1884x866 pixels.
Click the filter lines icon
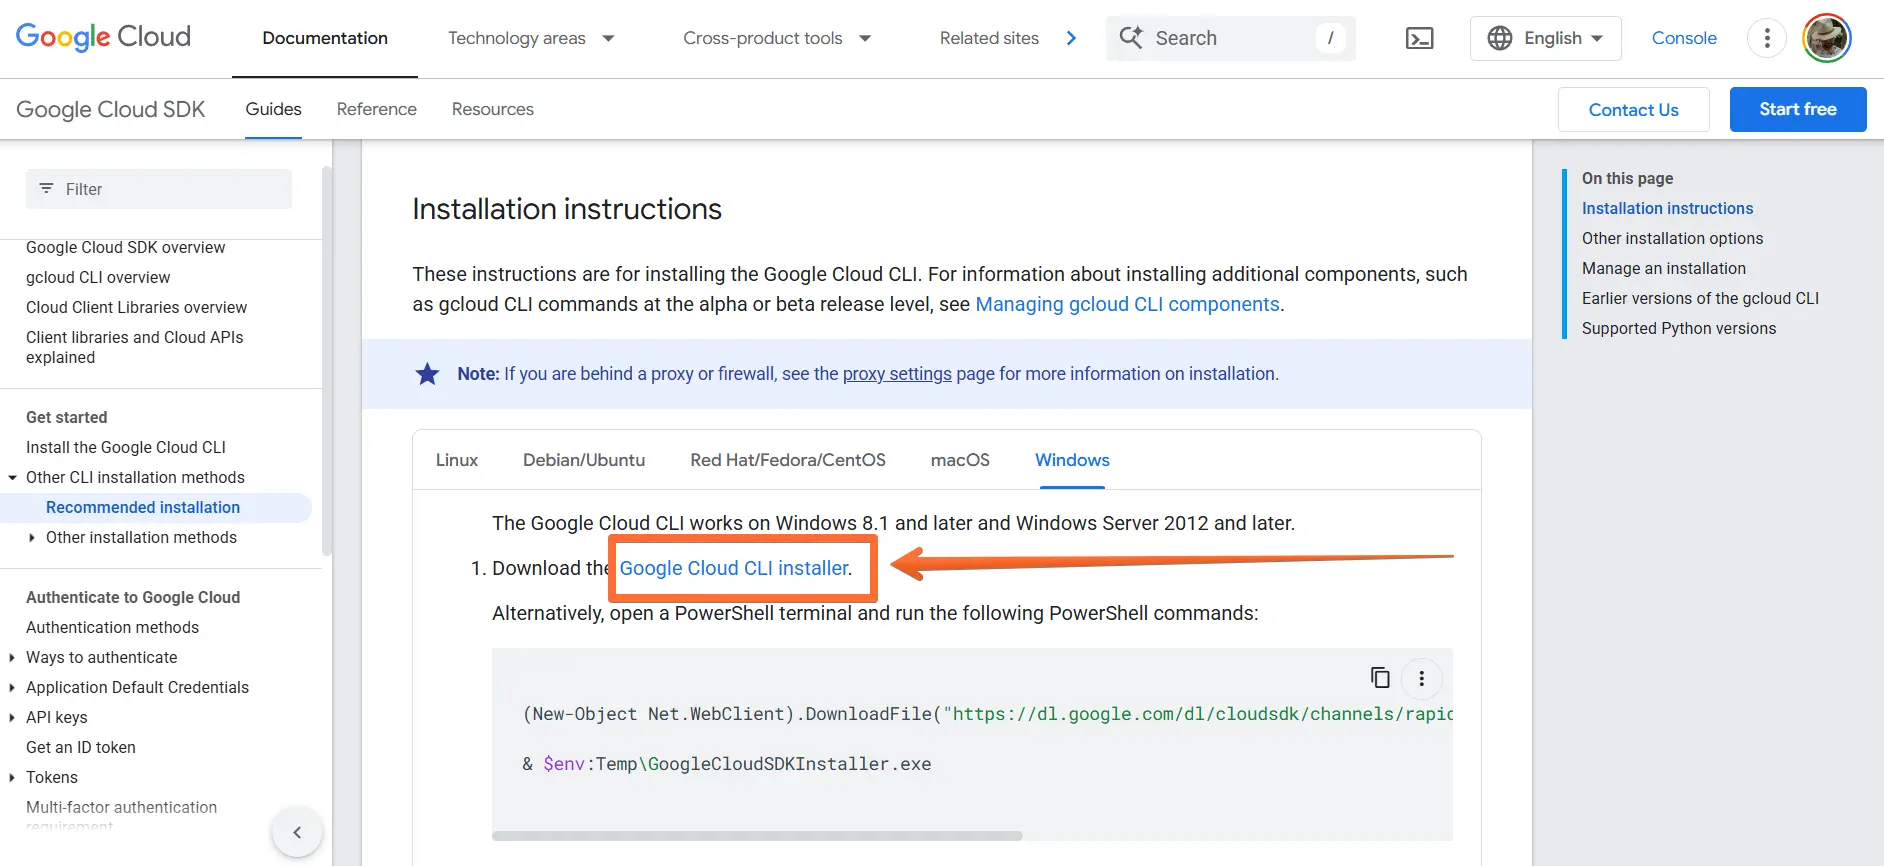46,188
